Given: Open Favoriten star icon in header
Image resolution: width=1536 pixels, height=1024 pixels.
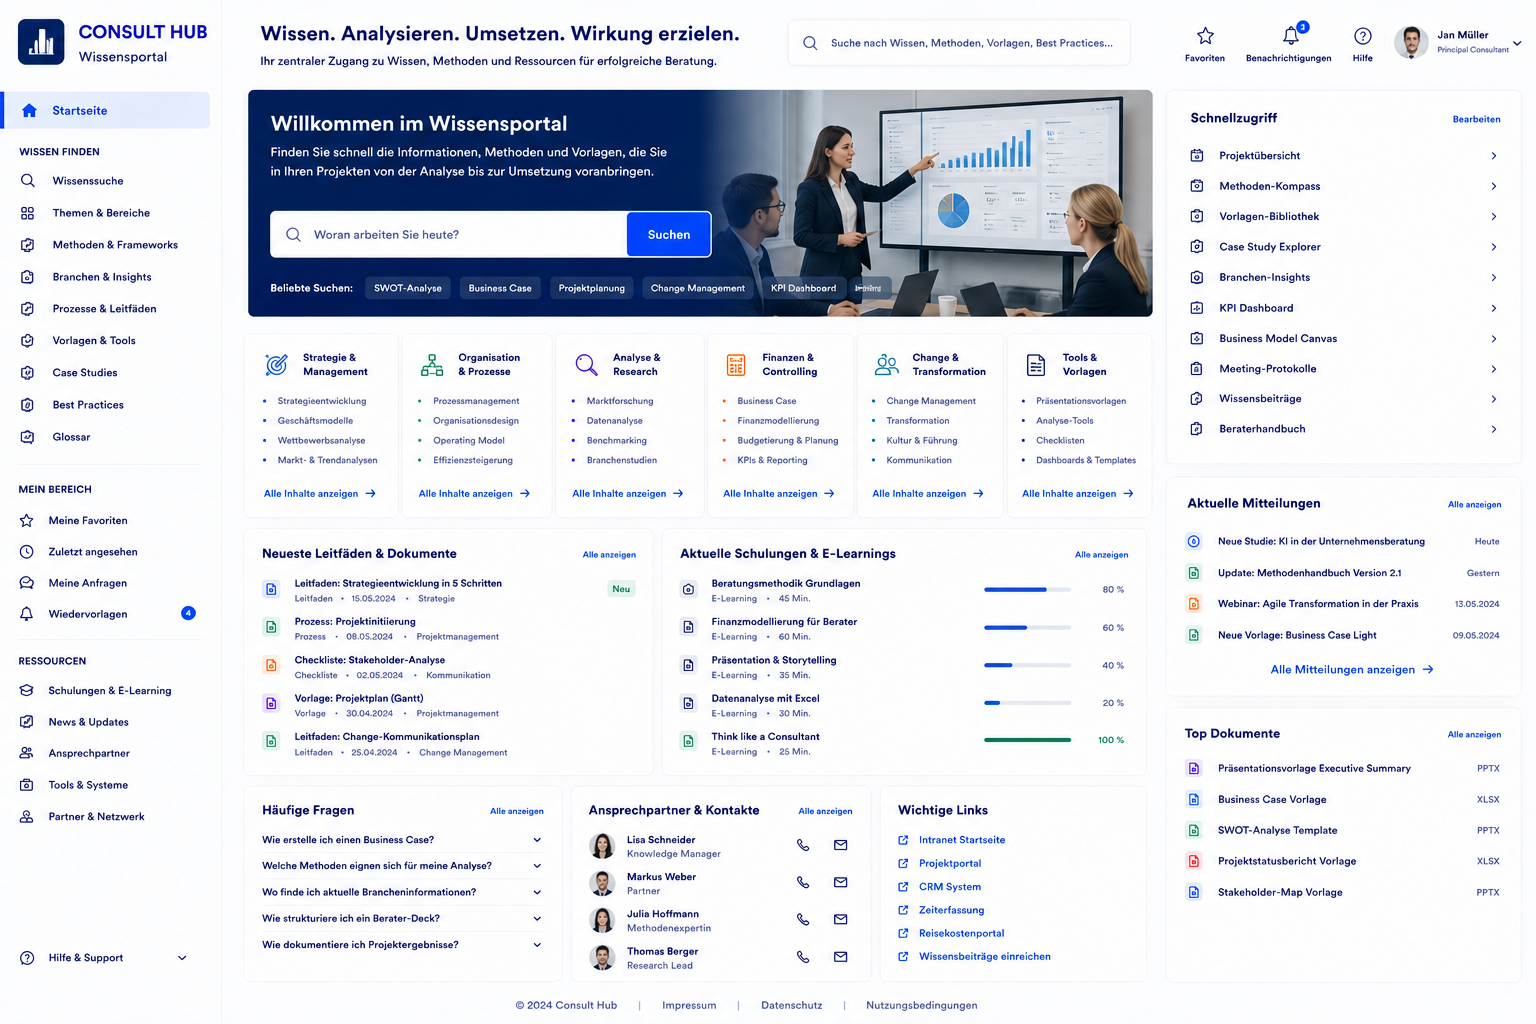Looking at the screenshot, I should tap(1205, 36).
